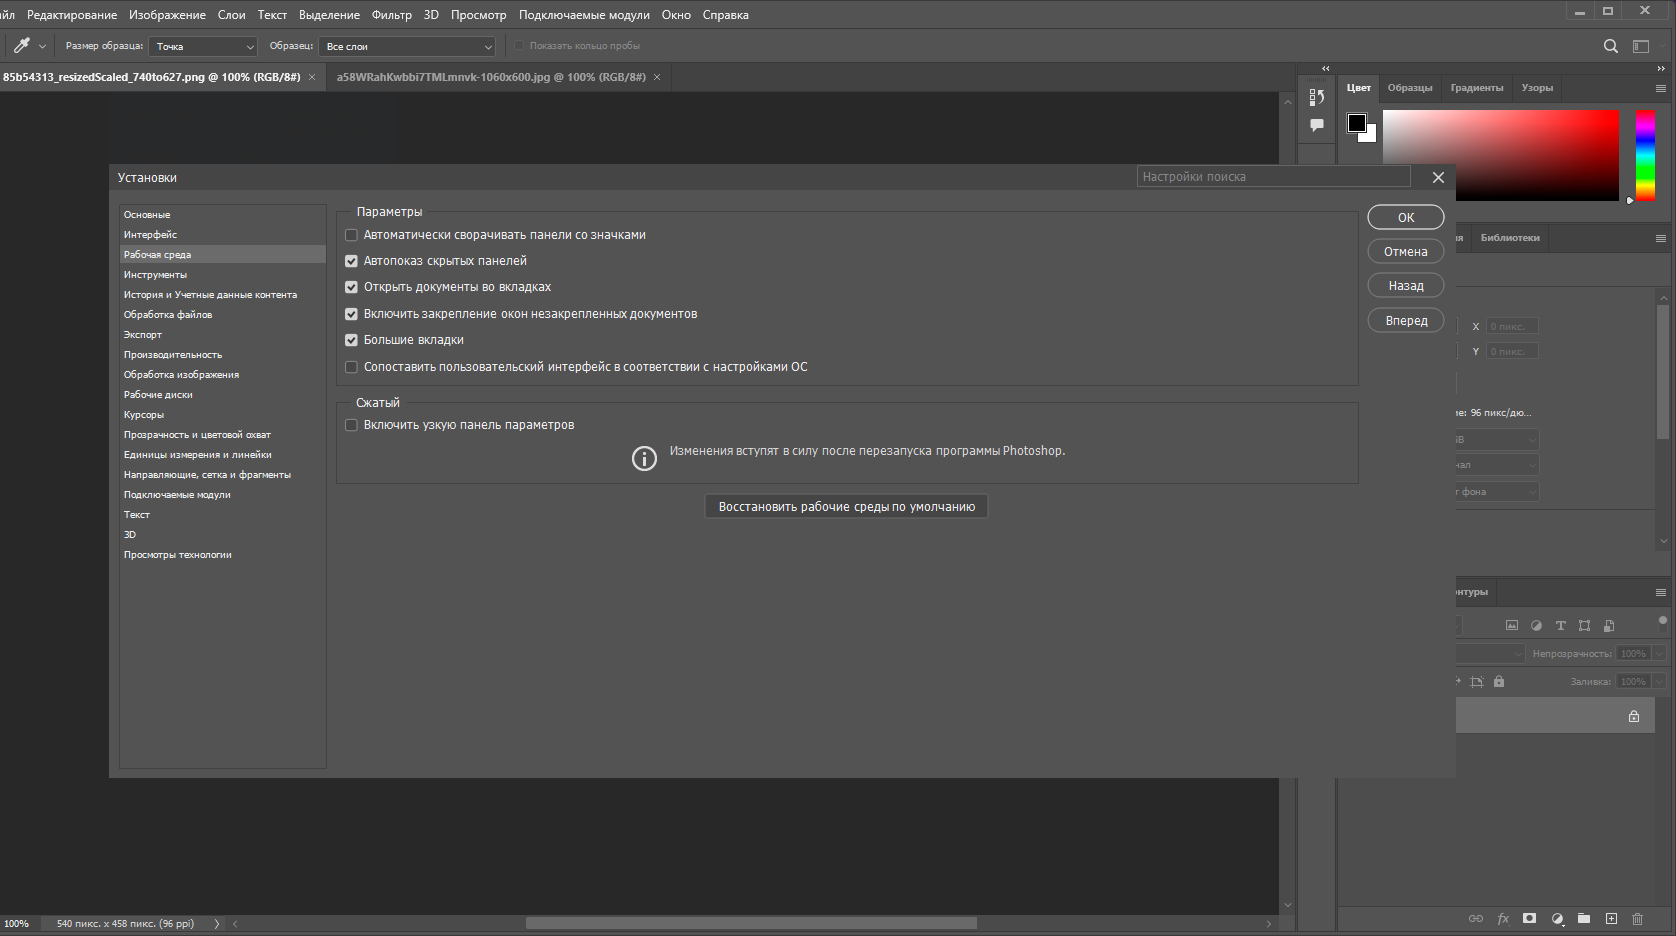This screenshot has width=1676, height=936.
Task: Open the tool preset picker arrow
Action: pos(42,46)
